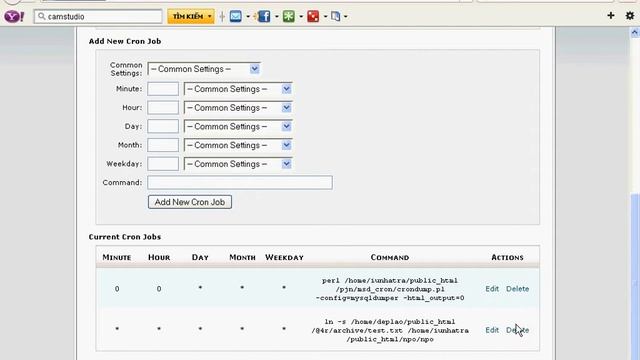Open the Weekday Common Settings dropdown
This screenshot has width=640, height=360.
click(x=238, y=164)
